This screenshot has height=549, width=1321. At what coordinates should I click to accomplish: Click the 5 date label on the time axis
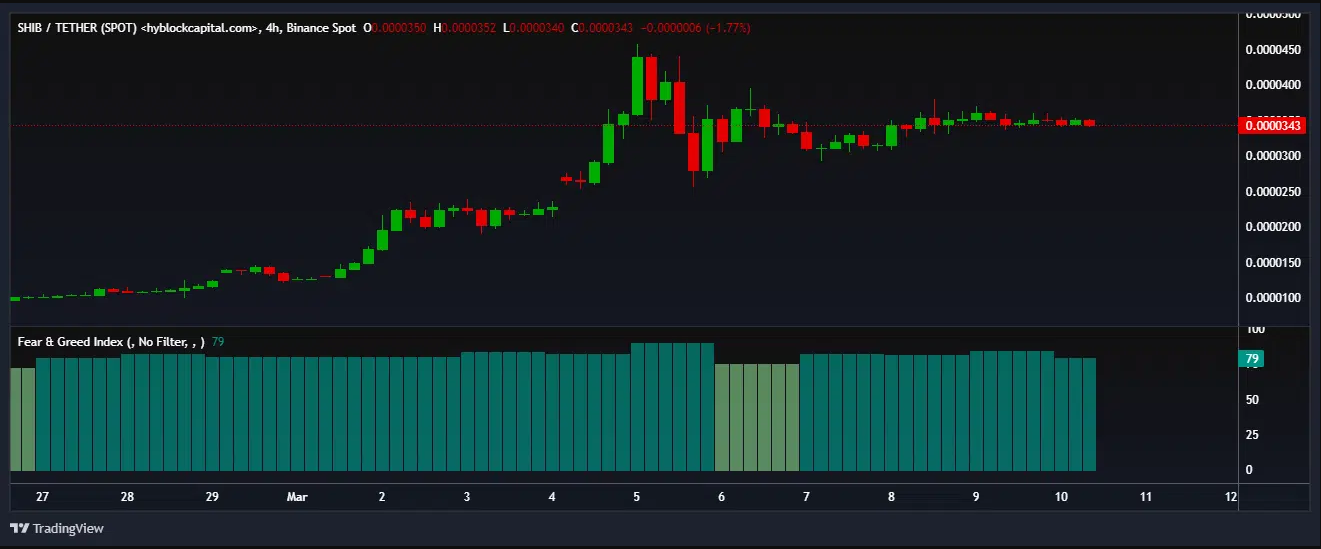tap(637, 497)
